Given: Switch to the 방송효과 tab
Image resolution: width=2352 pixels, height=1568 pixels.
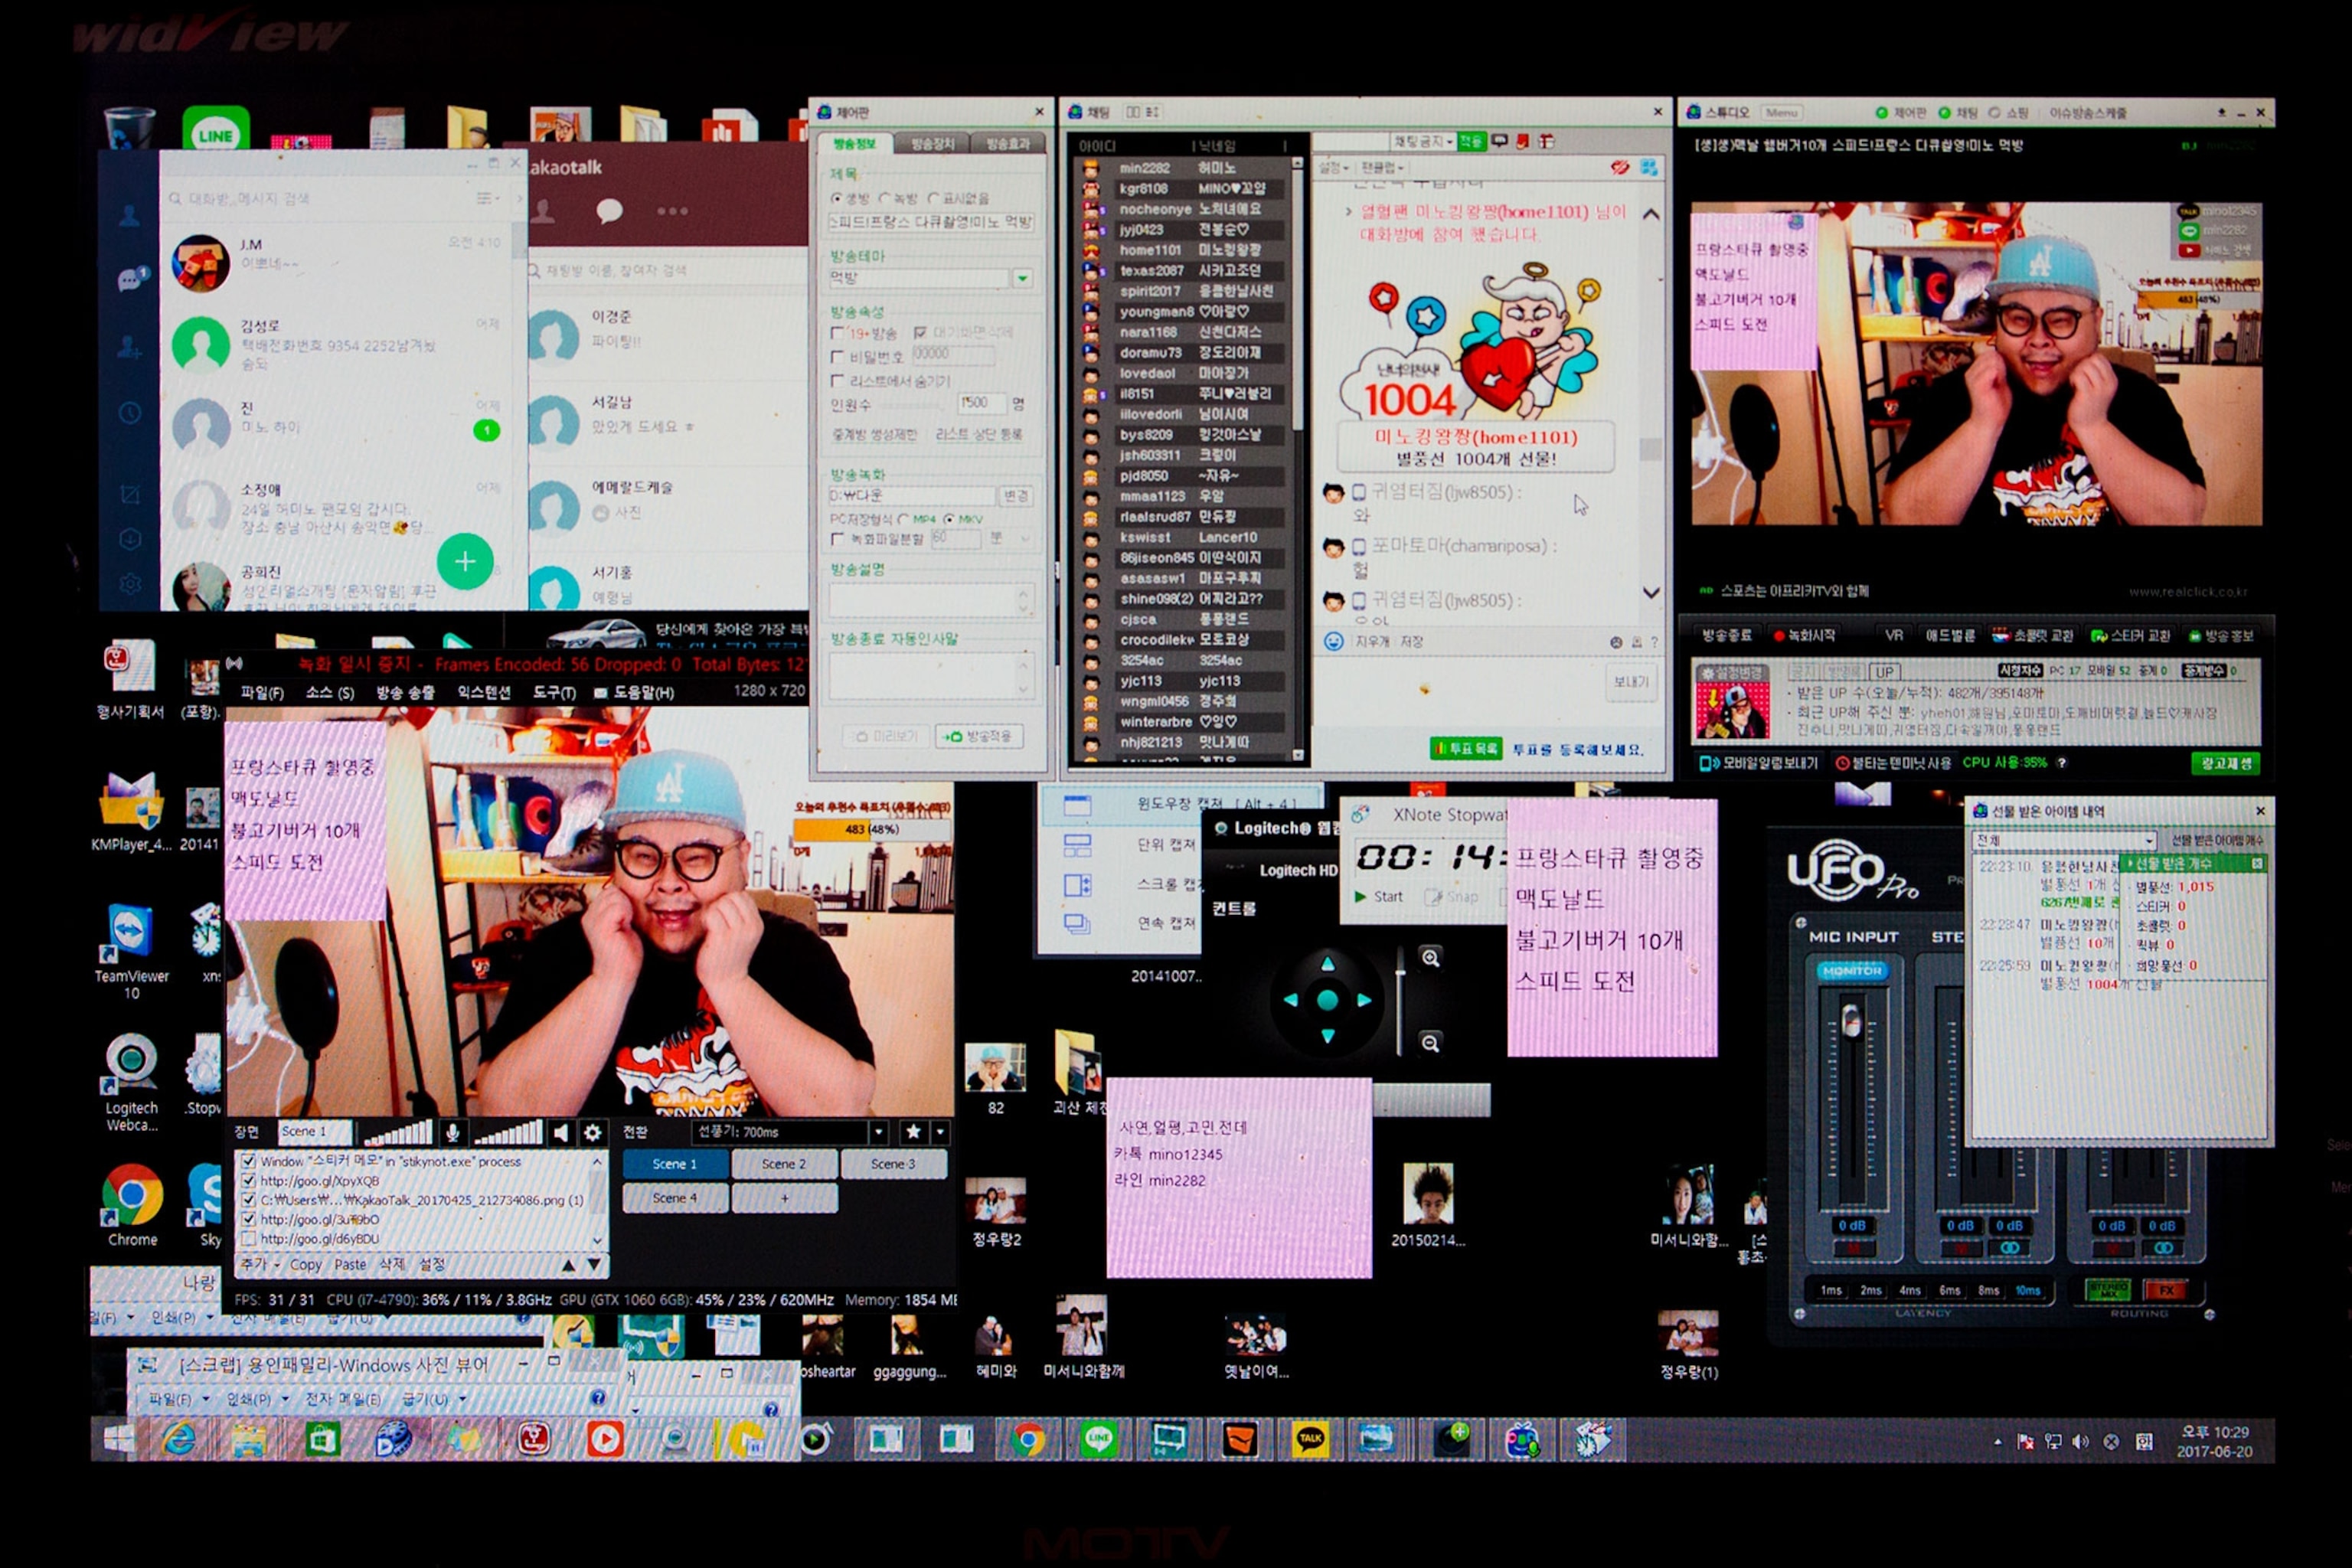Looking at the screenshot, I should pos(1008,144).
